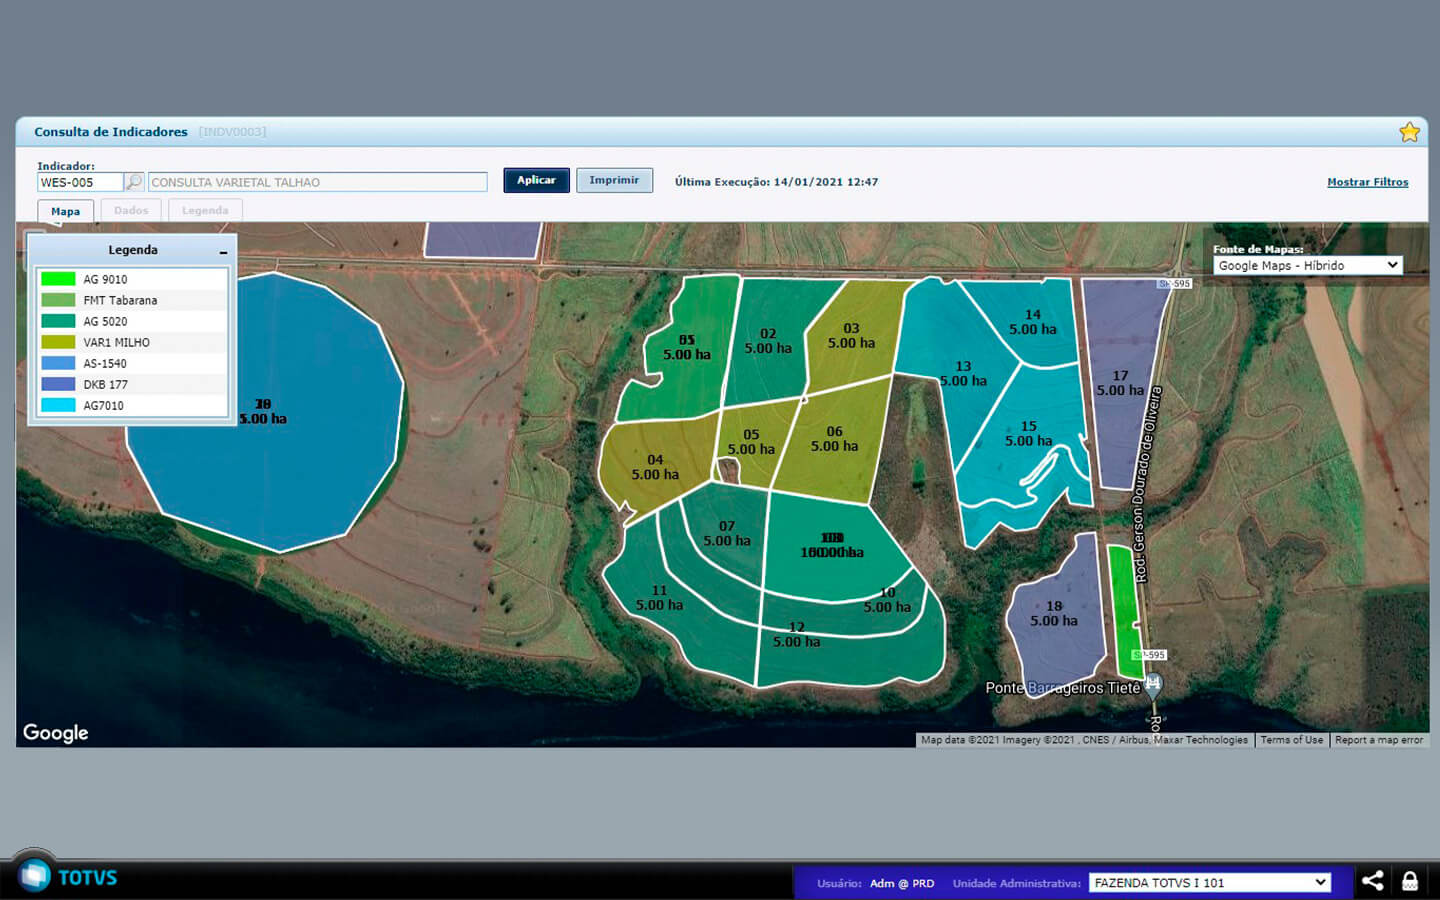Switch to the Dados tab
1440x900 pixels.
coord(131,211)
